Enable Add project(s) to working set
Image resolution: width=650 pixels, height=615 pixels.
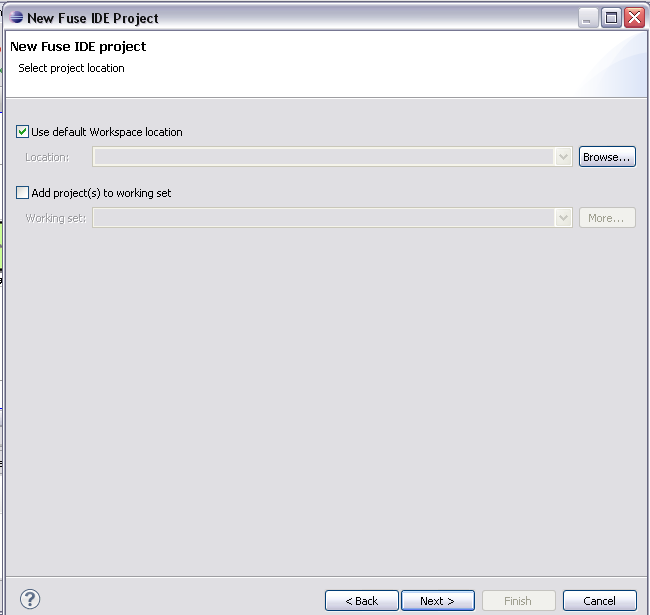coord(22,193)
